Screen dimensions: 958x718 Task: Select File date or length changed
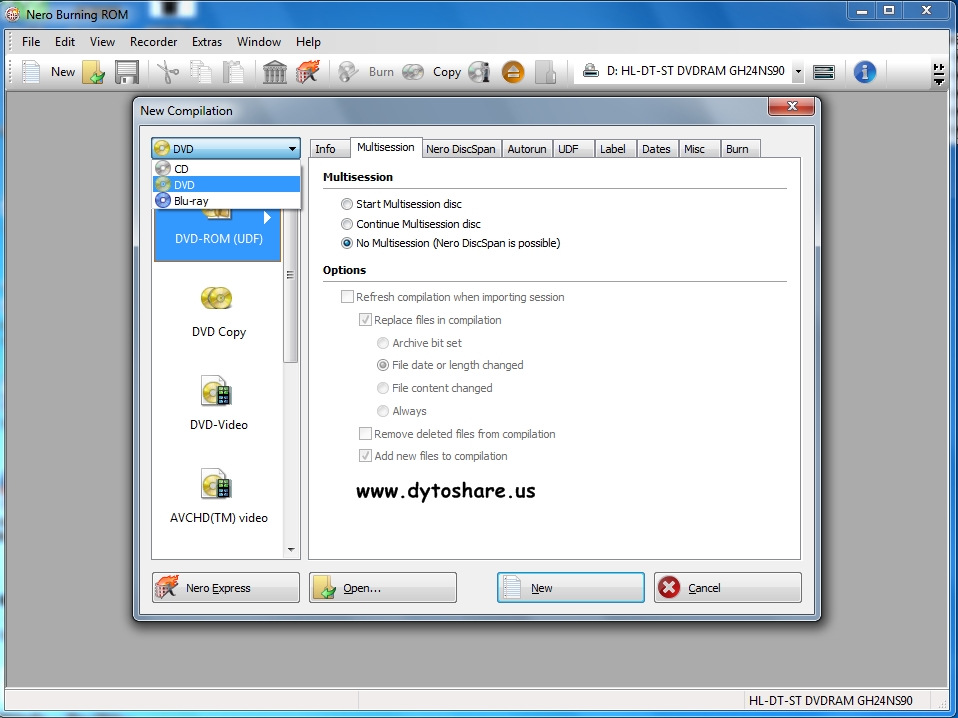[450, 365]
